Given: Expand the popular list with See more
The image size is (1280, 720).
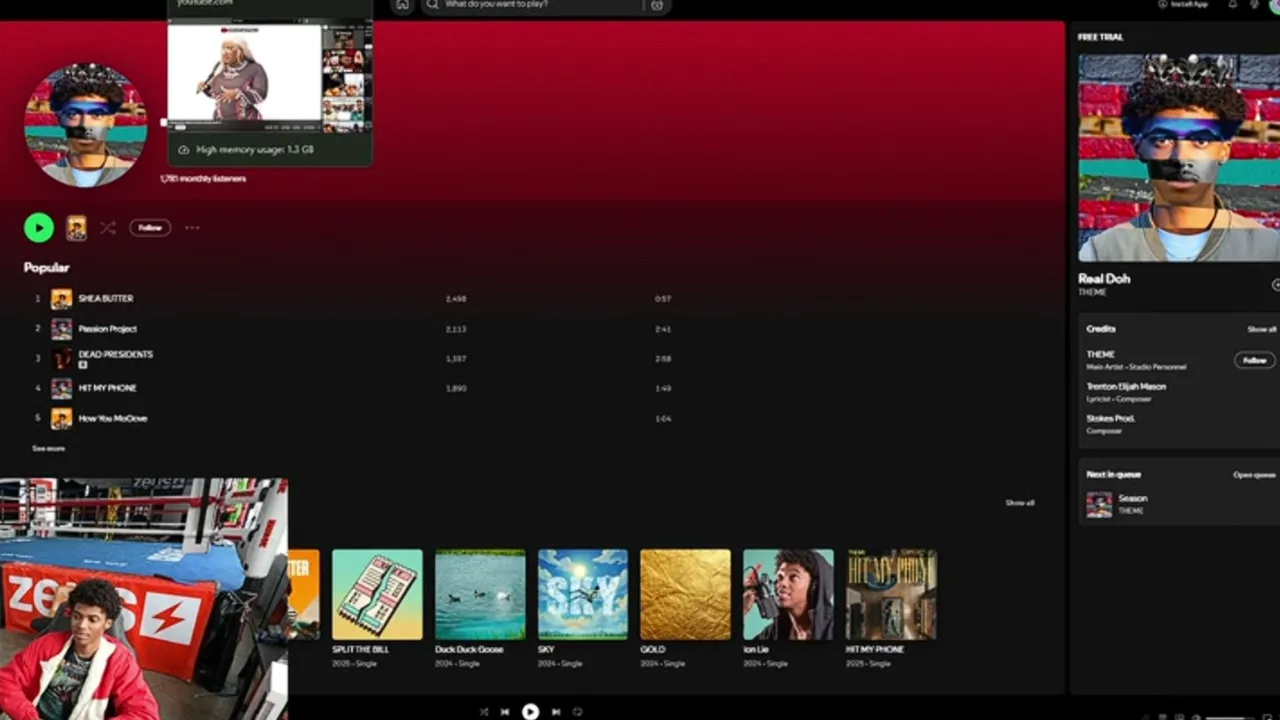Looking at the screenshot, I should coord(48,448).
